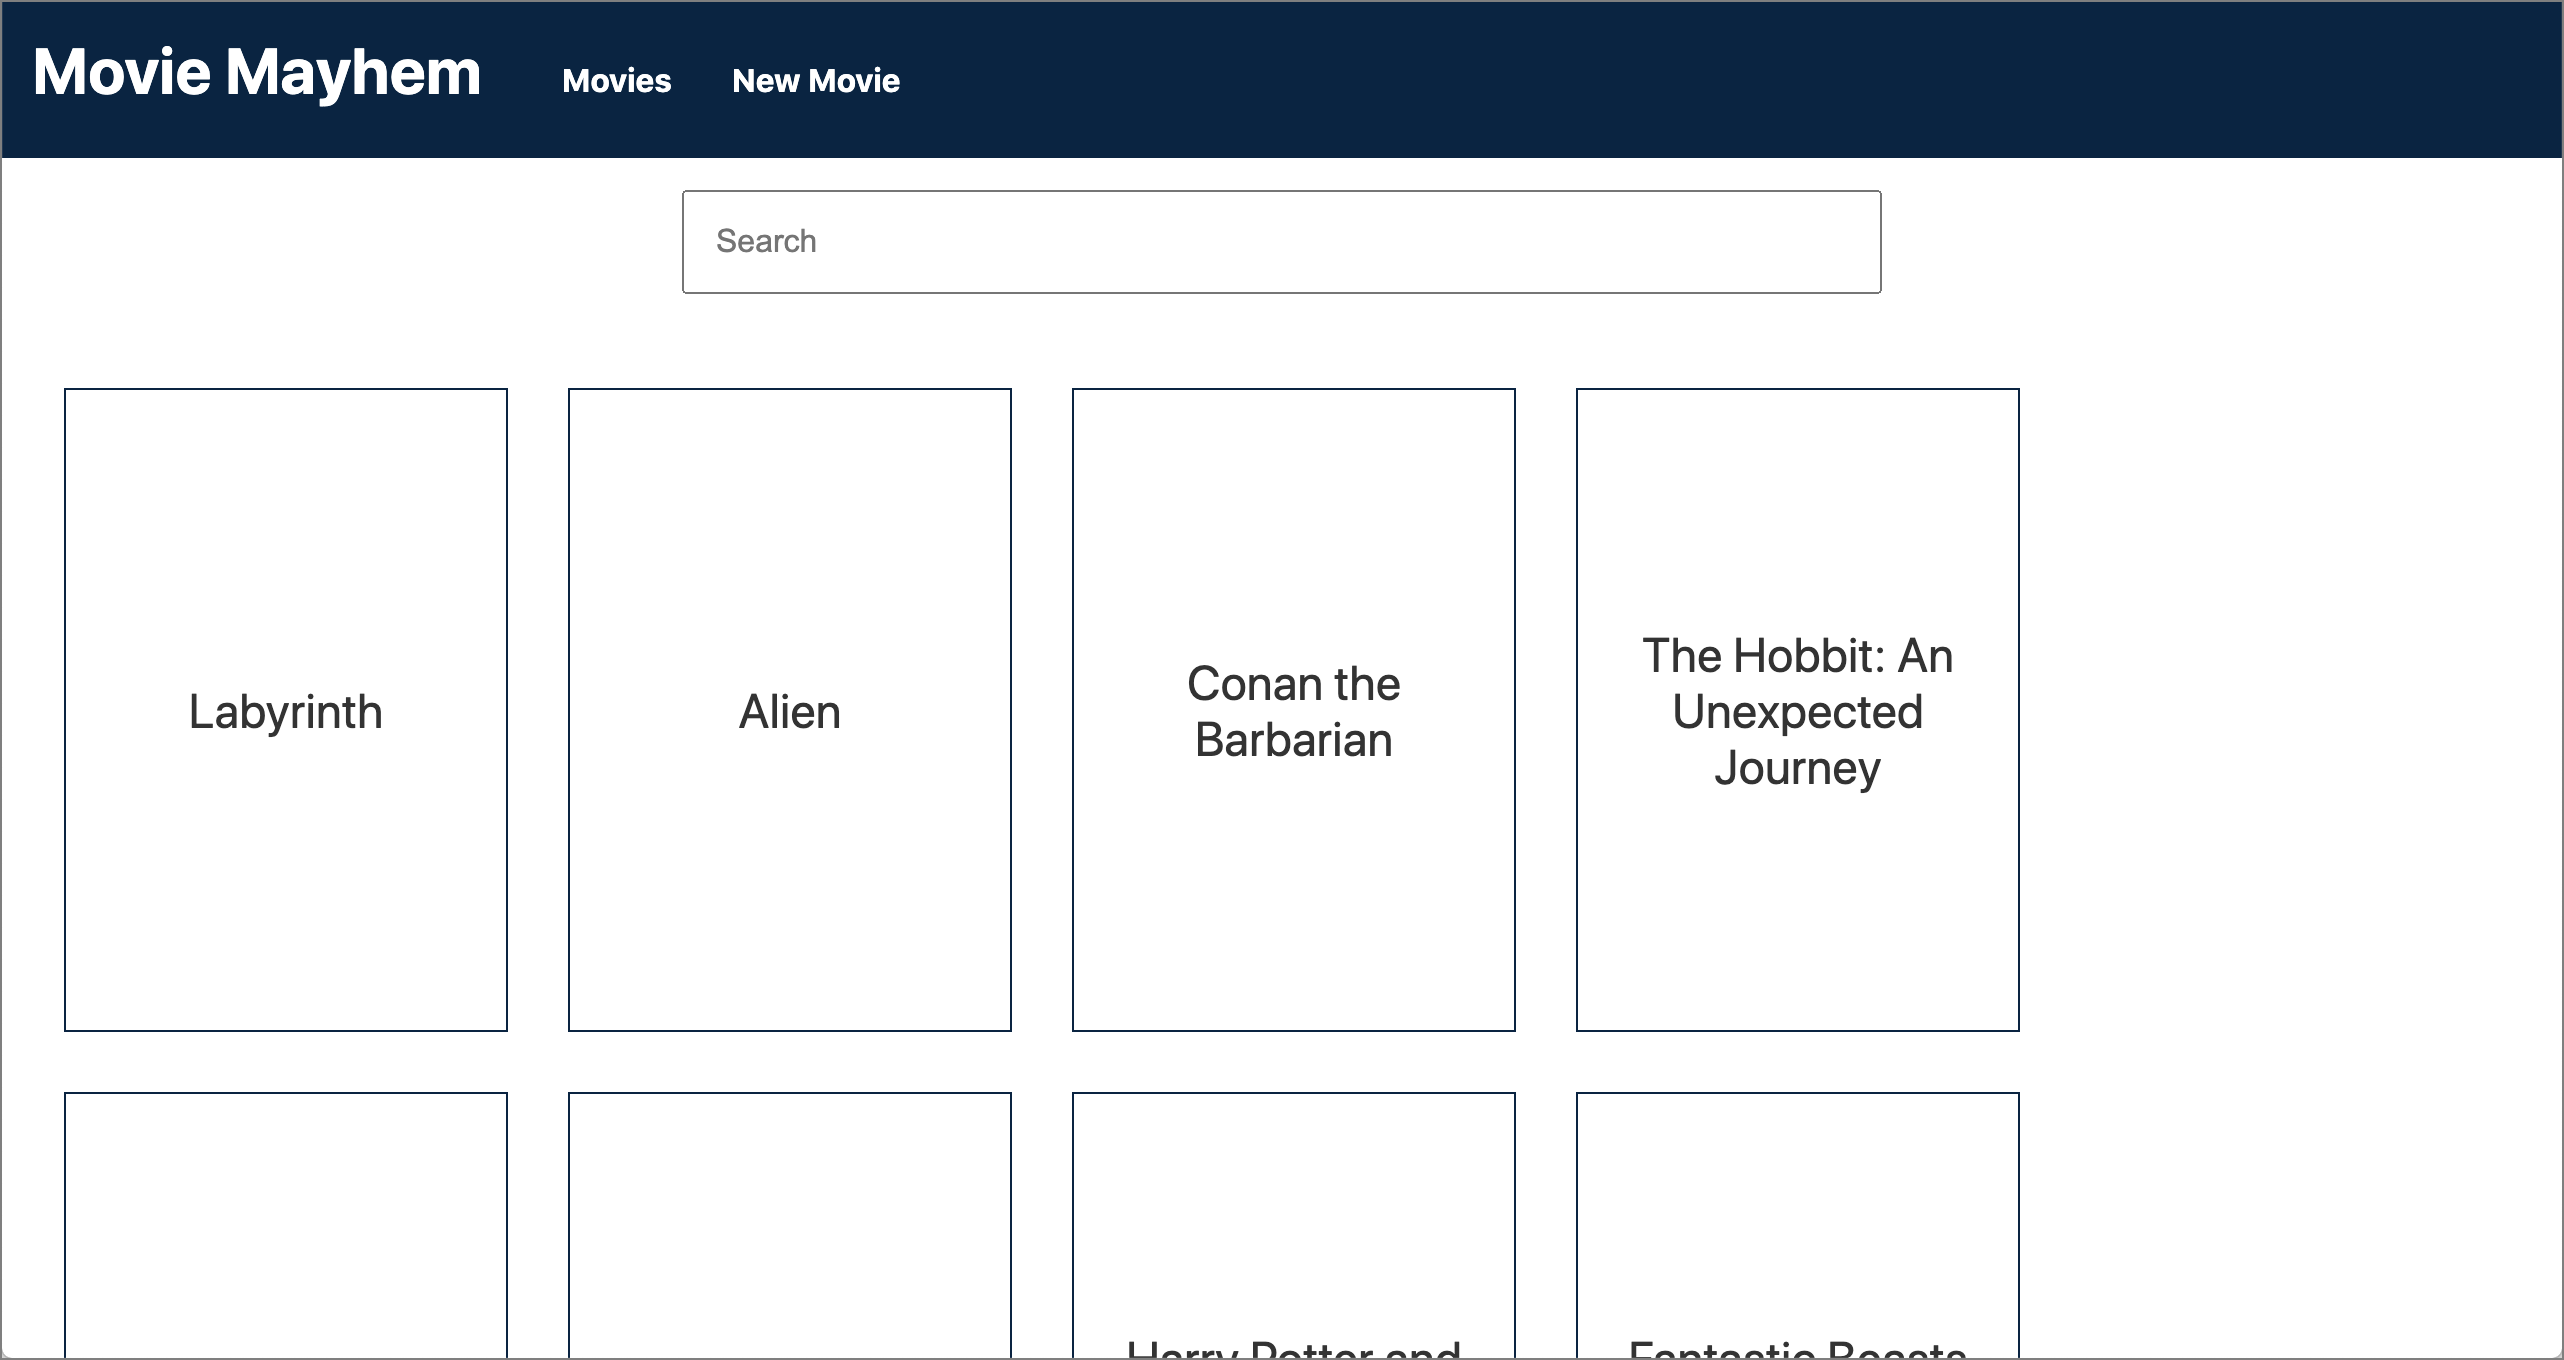
Task: Click the Movie Mayhem site title
Action: (257, 74)
